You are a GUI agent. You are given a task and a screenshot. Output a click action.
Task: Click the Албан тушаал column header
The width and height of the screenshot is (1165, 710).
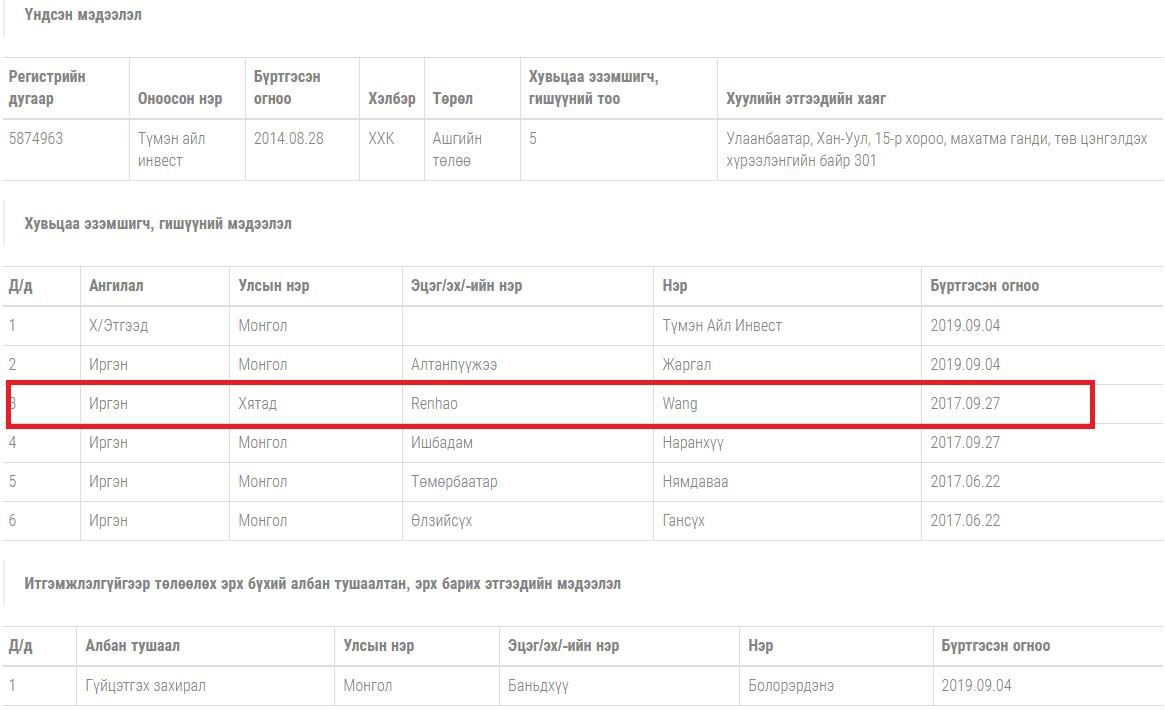pyautogui.click(x=133, y=645)
